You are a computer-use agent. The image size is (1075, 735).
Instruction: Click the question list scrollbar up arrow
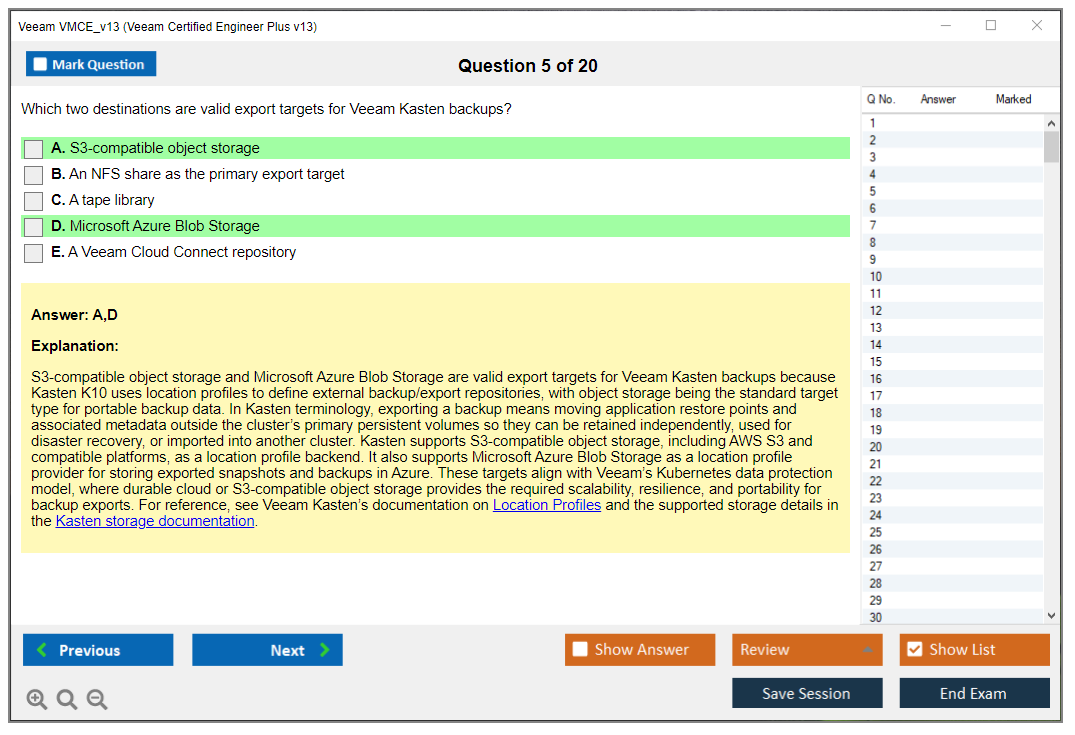click(1051, 123)
